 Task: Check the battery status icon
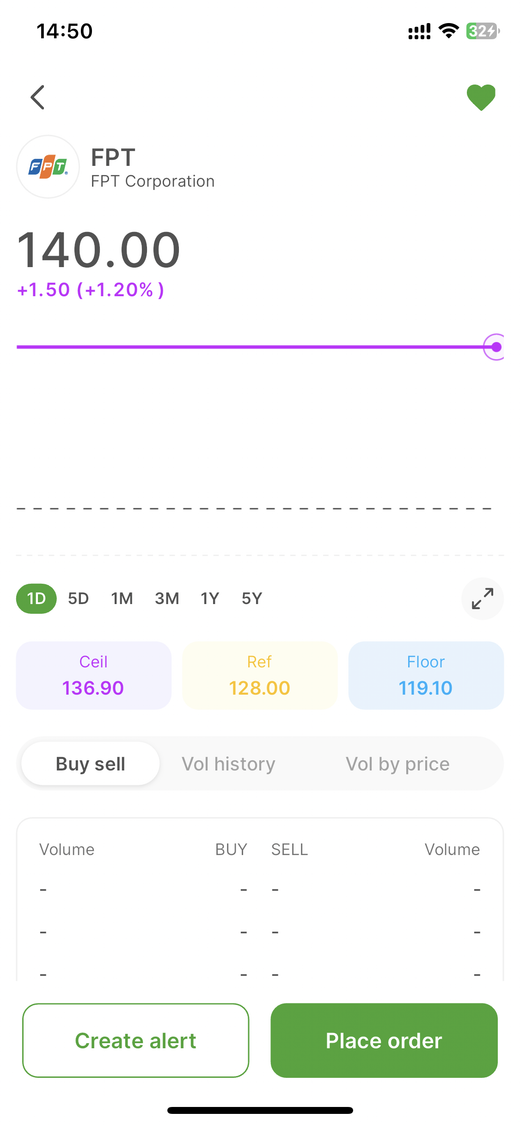tap(482, 31)
